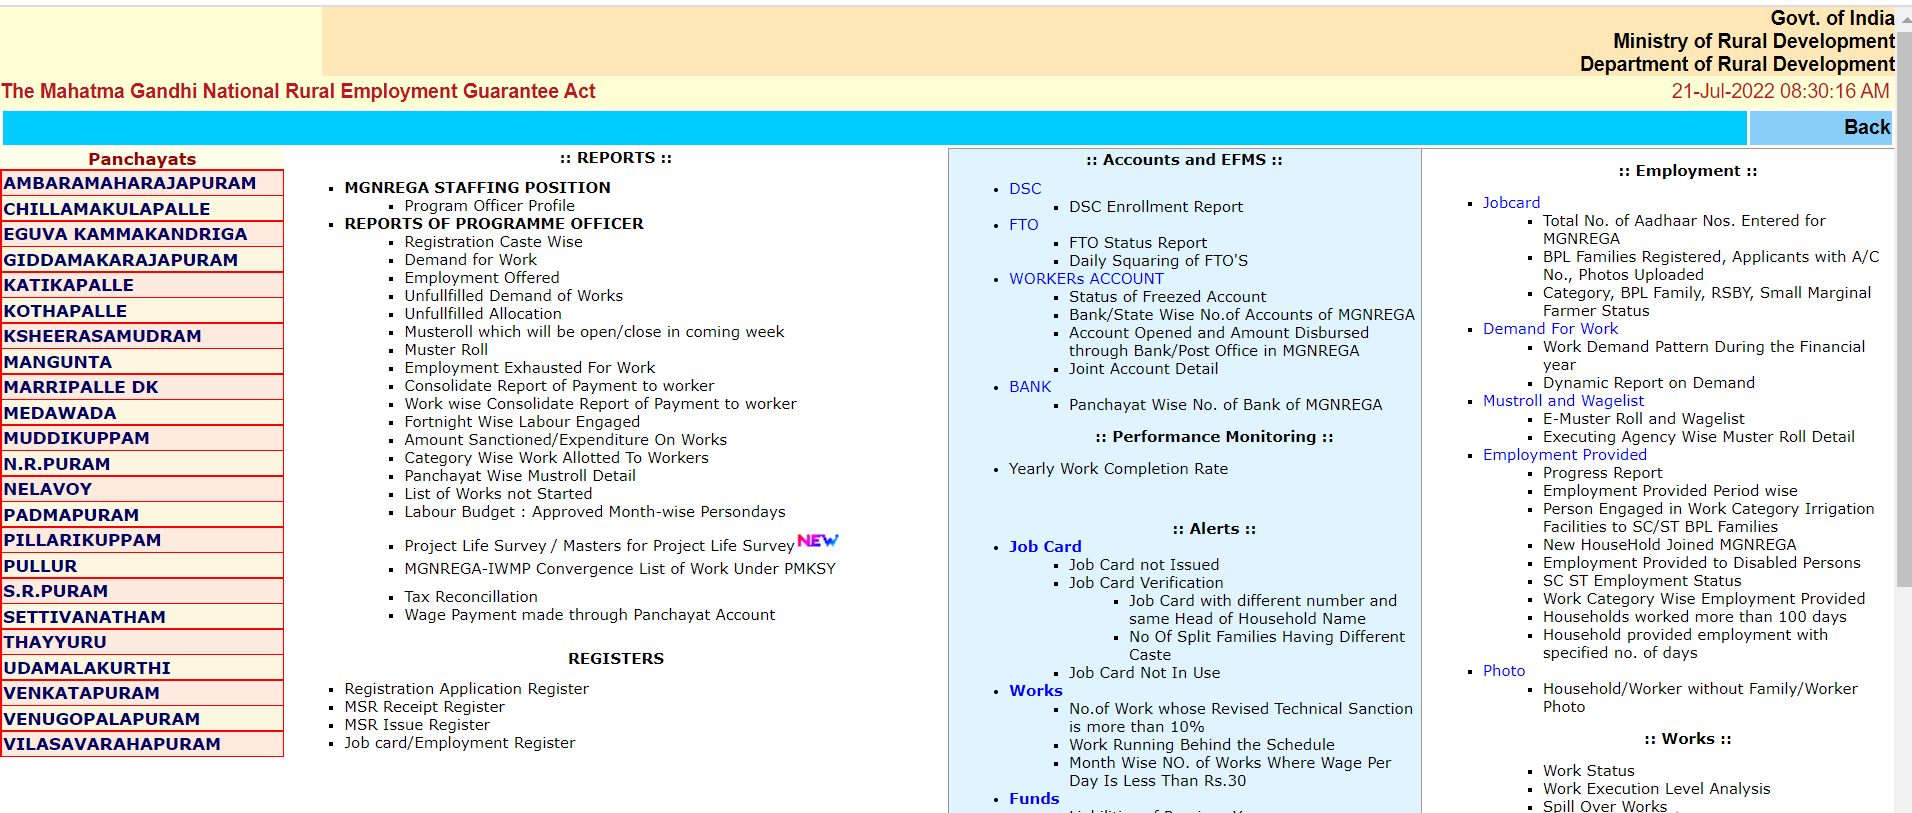The height and width of the screenshot is (813, 1912).
Task: Open Tax Reconcillation report
Action: (471, 597)
